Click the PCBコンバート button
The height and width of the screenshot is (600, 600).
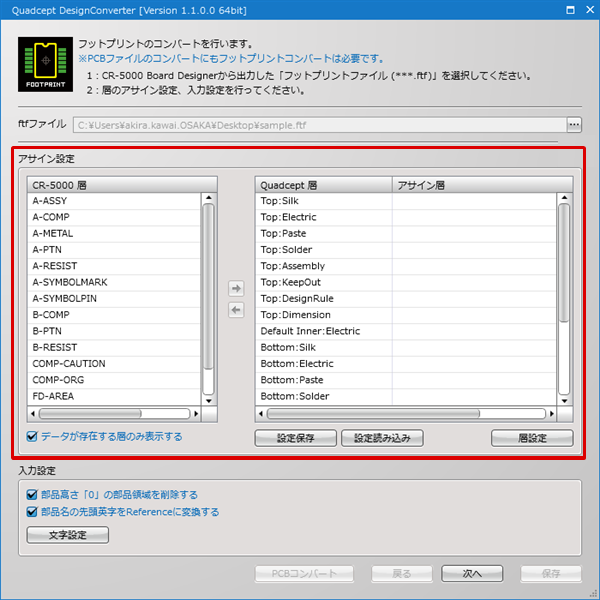(x=304, y=573)
